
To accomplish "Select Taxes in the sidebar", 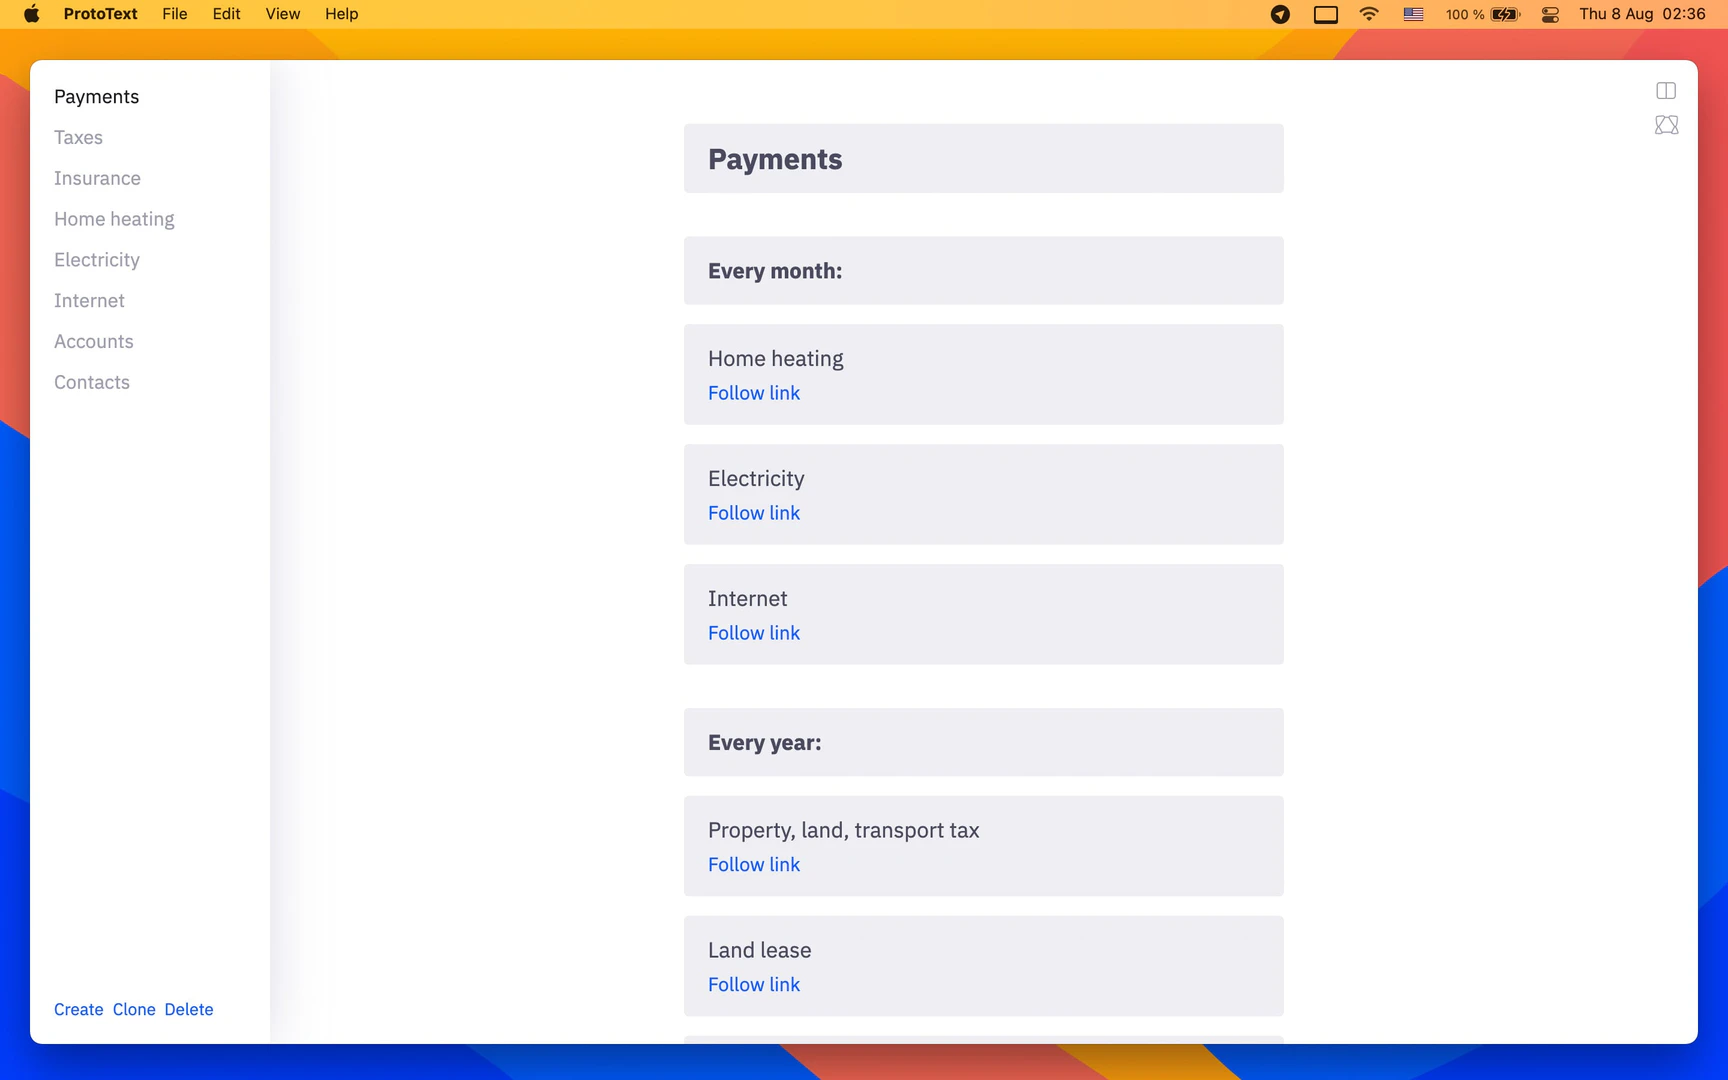I will point(78,138).
